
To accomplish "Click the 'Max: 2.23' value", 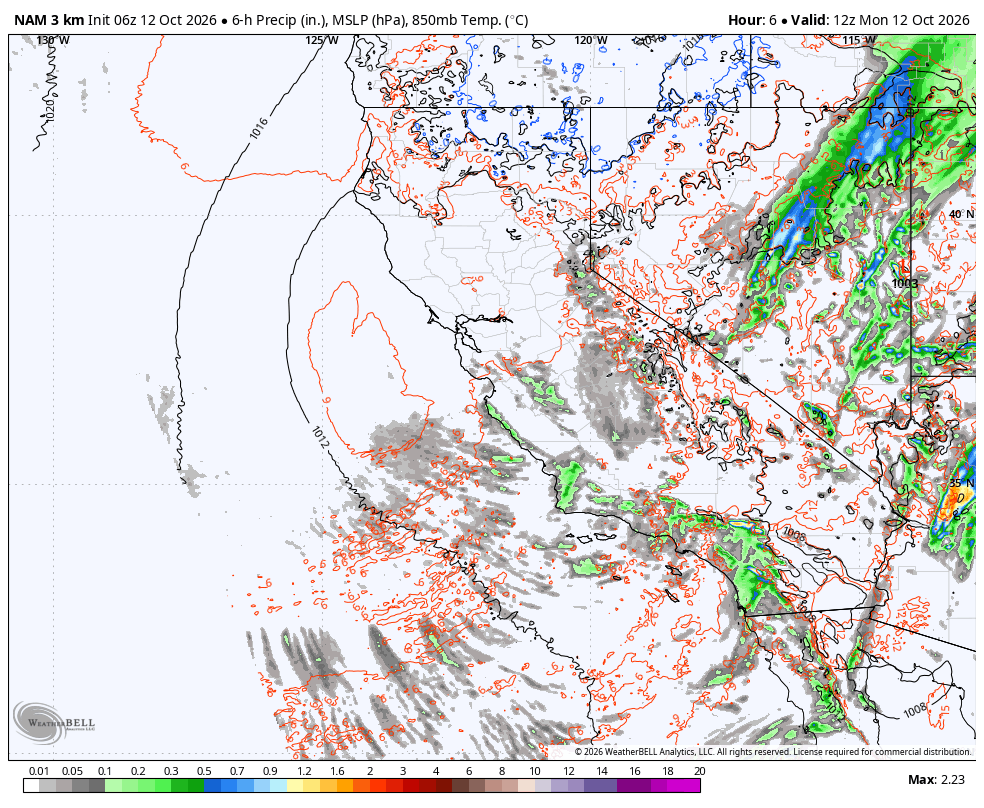I will pos(936,780).
